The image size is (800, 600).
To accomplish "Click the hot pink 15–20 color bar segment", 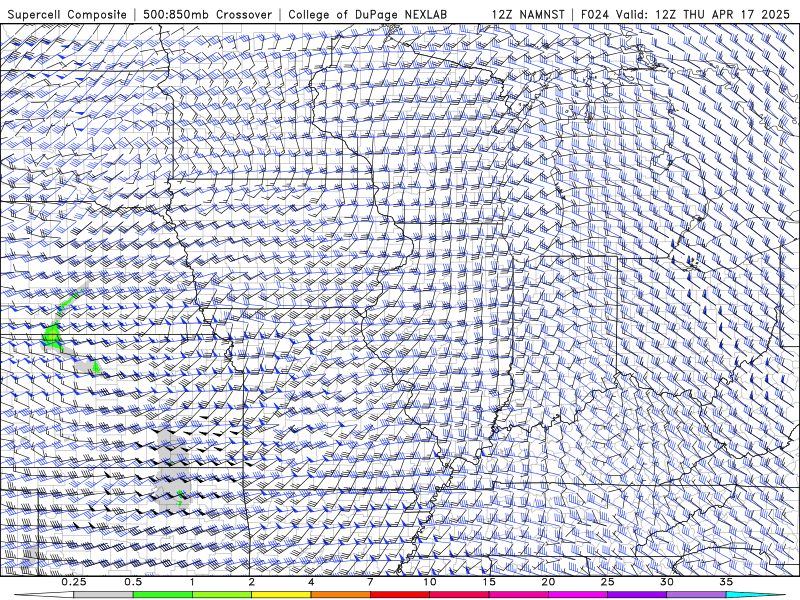I will 518,595.
